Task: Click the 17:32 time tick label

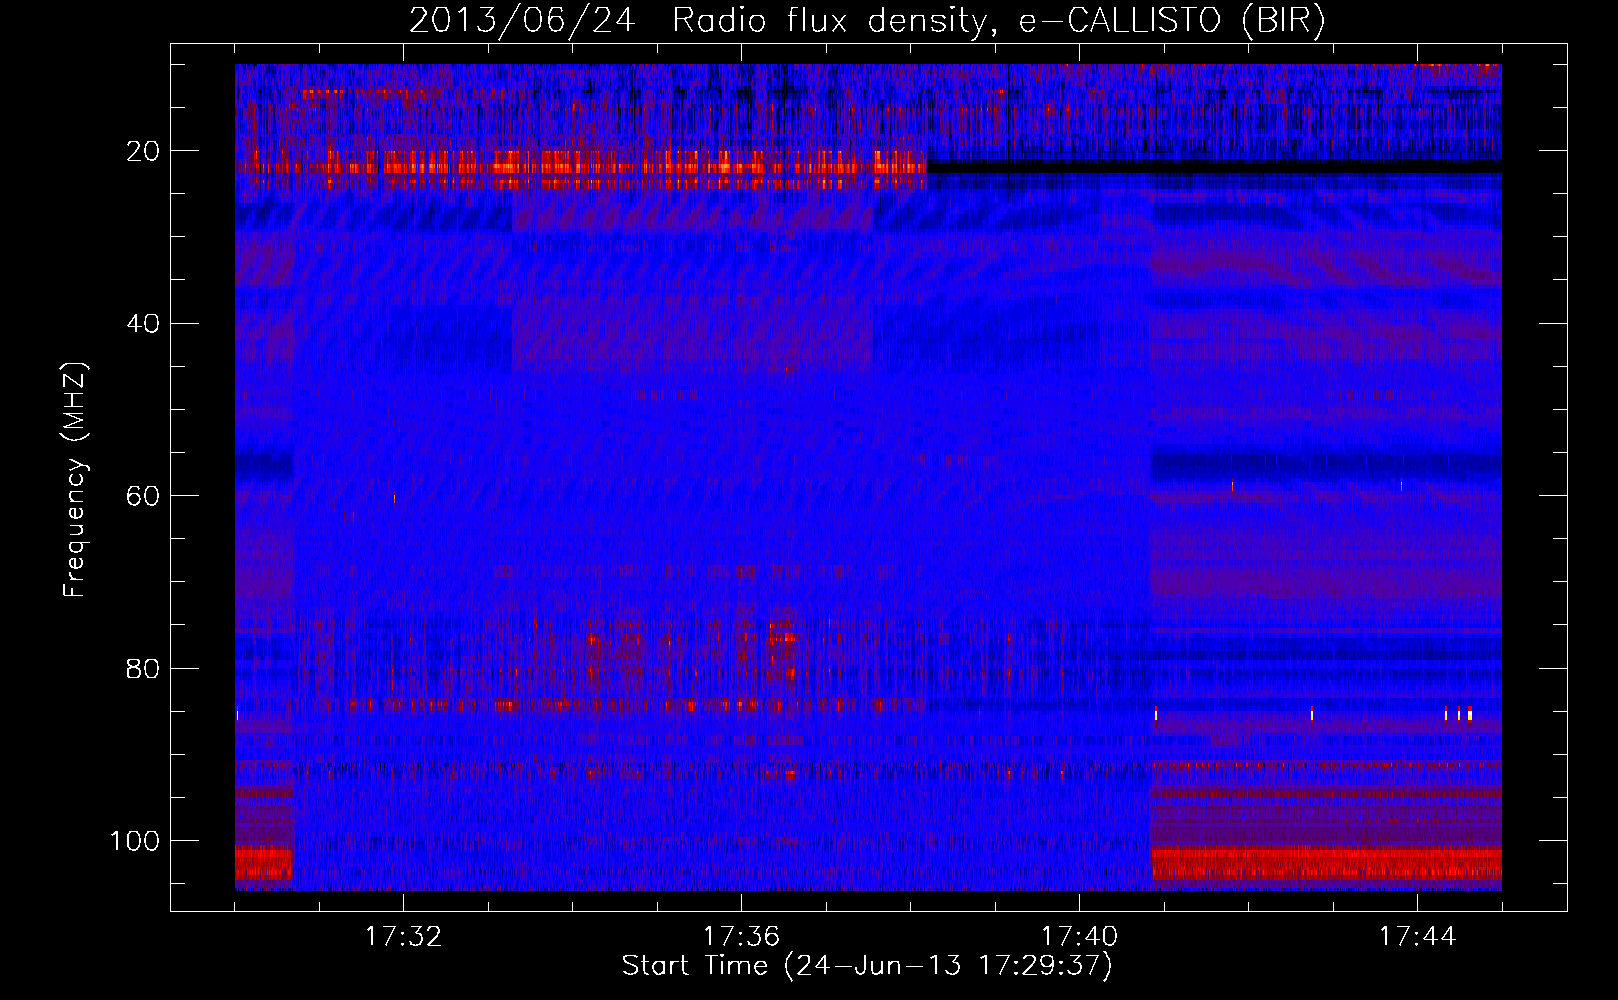Action: pos(404,937)
